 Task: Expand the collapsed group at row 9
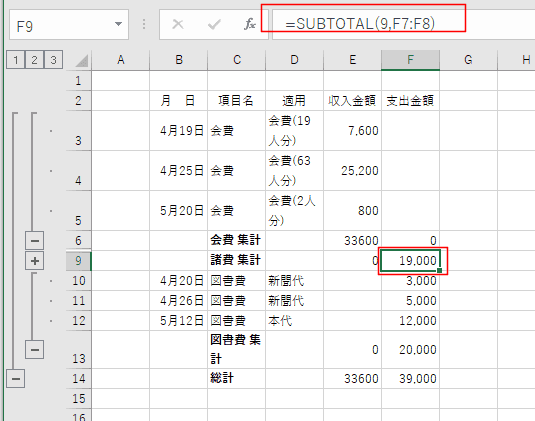pyautogui.click(x=34, y=261)
